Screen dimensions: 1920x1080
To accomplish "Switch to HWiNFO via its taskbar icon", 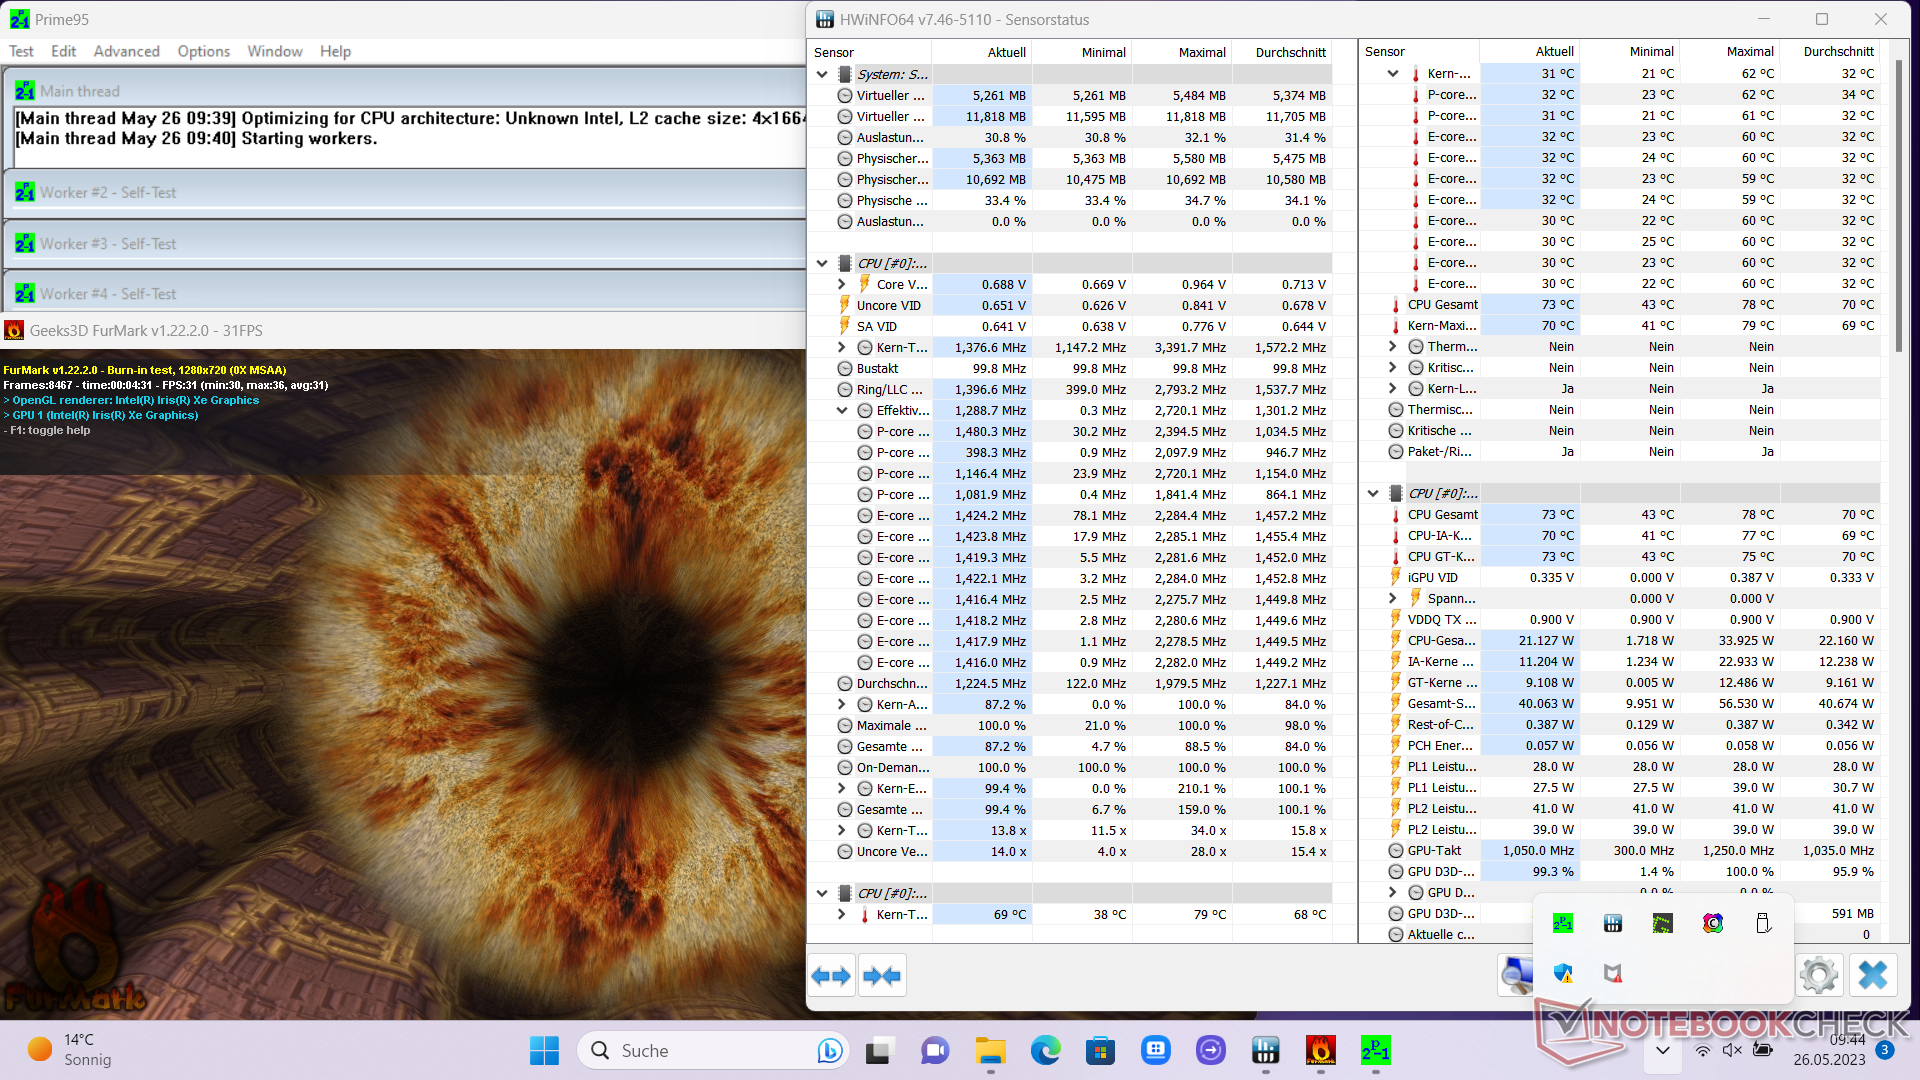I will 1266,1050.
